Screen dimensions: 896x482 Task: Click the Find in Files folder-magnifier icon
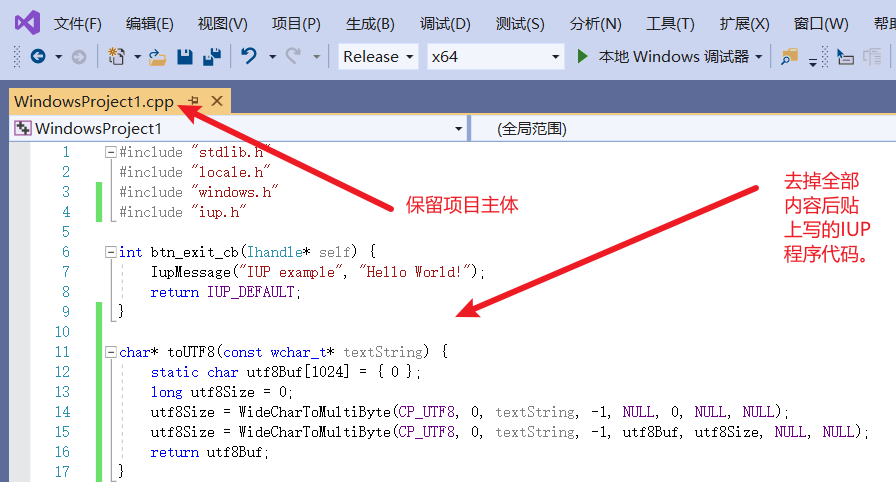tap(789, 57)
